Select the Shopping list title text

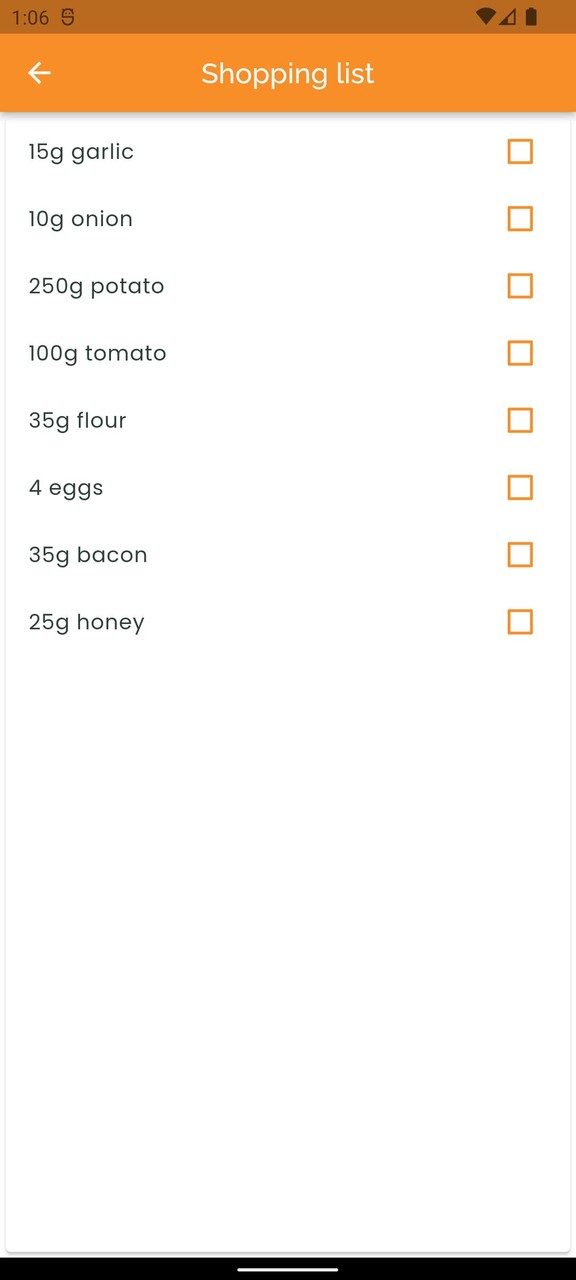point(288,73)
